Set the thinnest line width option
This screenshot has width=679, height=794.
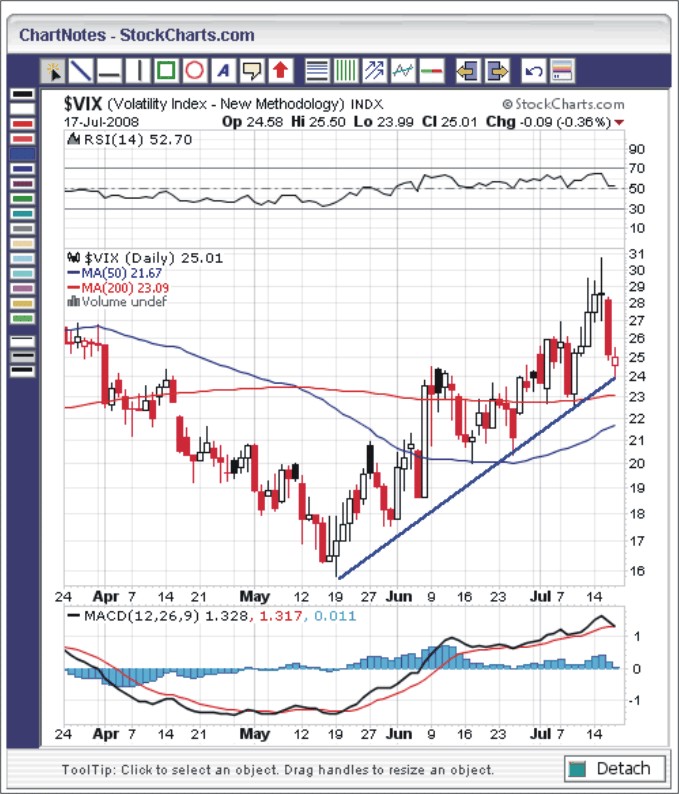point(22,341)
